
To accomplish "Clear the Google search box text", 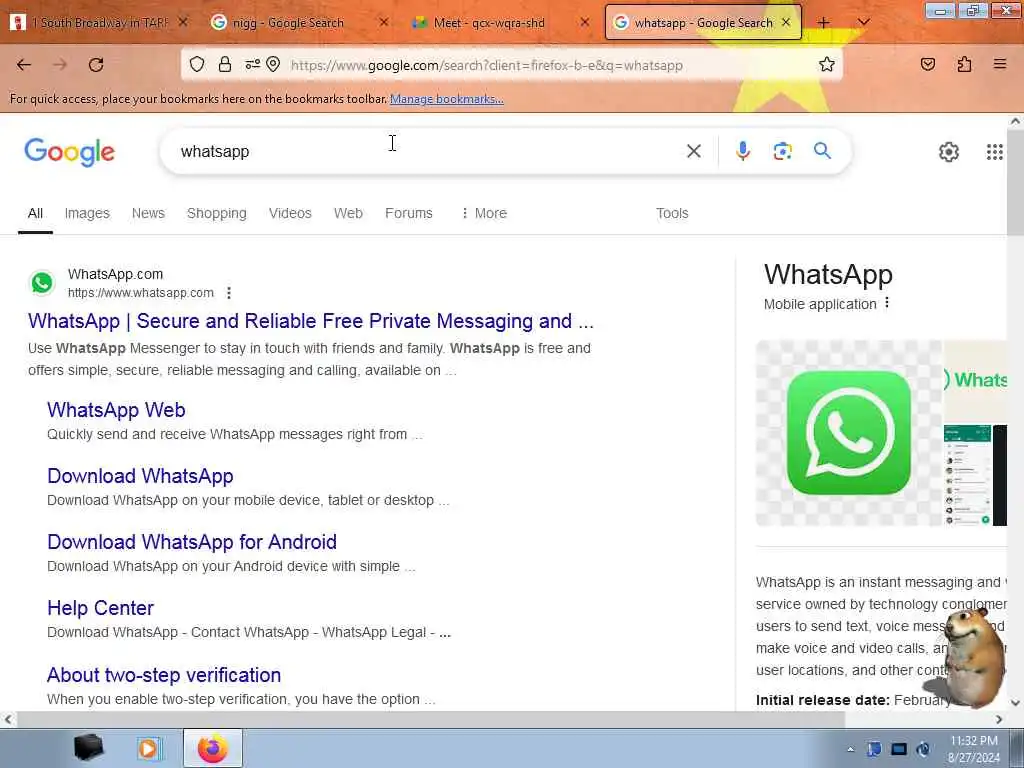I will click(694, 152).
